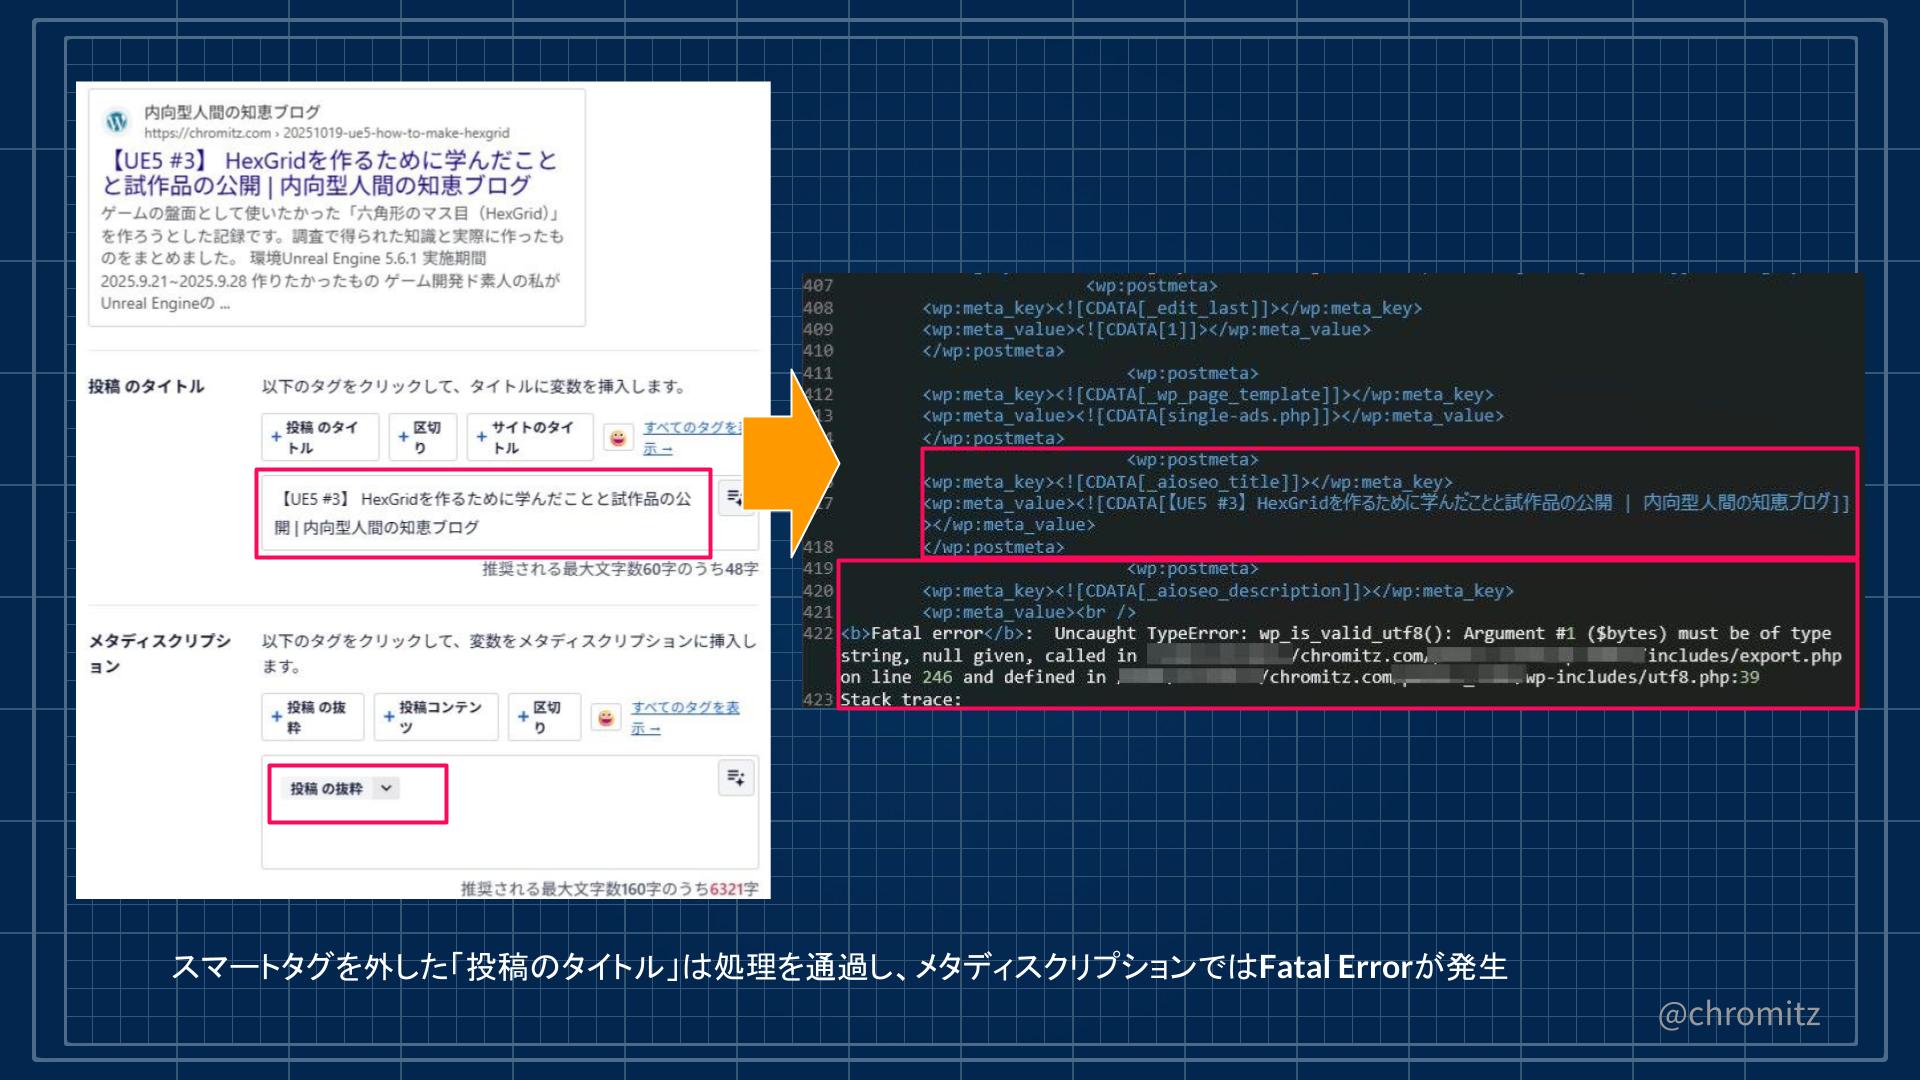The image size is (1920, 1080).
Task: Insert the 区切り tag into the meta description
Action: pyautogui.click(x=543, y=716)
